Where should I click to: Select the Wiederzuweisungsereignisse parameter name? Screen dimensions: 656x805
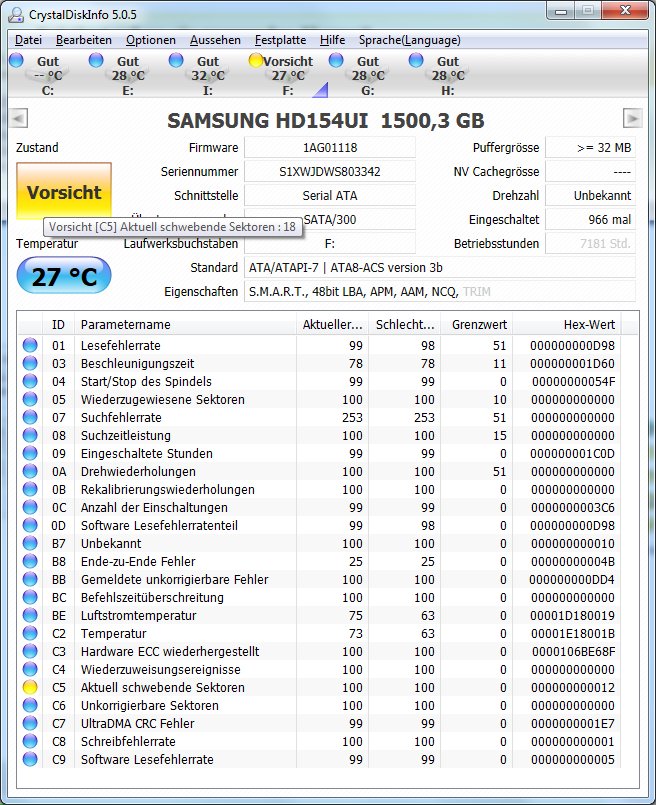[x=161, y=669]
